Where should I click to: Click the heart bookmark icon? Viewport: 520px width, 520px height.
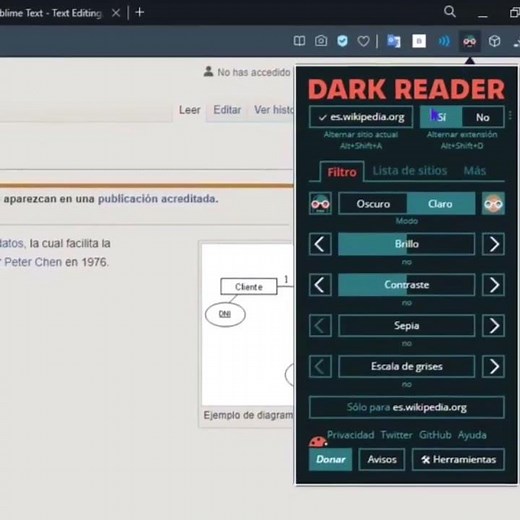pyautogui.click(x=363, y=41)
